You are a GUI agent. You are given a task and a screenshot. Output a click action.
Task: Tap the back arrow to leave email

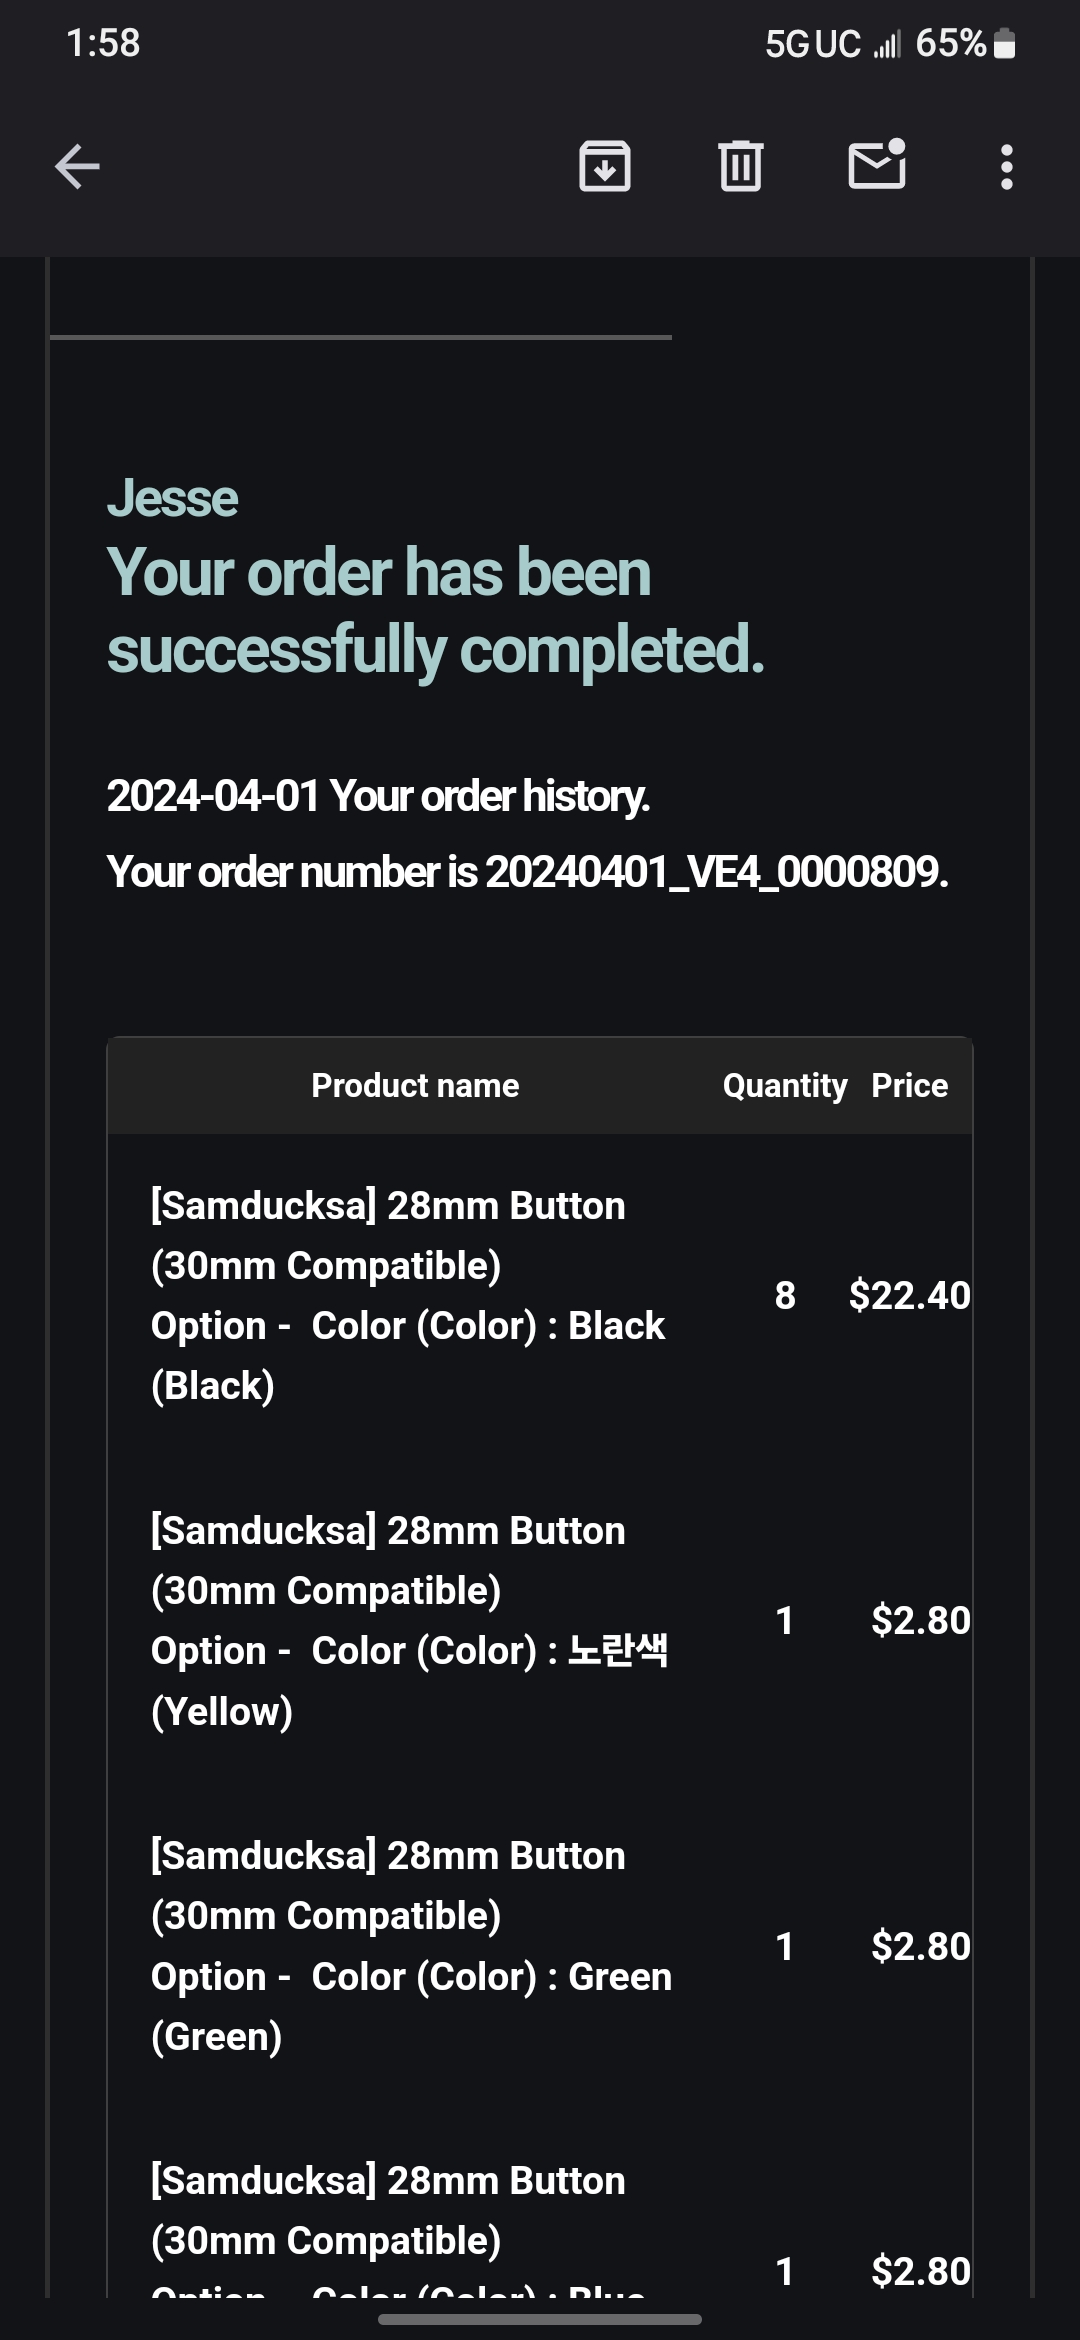coord(77,166)
